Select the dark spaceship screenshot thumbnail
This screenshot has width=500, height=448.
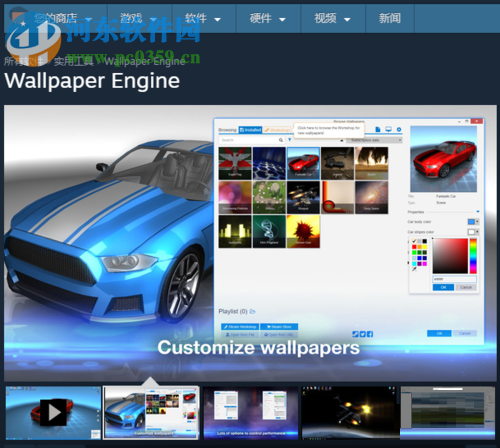(x=349, y=413)
